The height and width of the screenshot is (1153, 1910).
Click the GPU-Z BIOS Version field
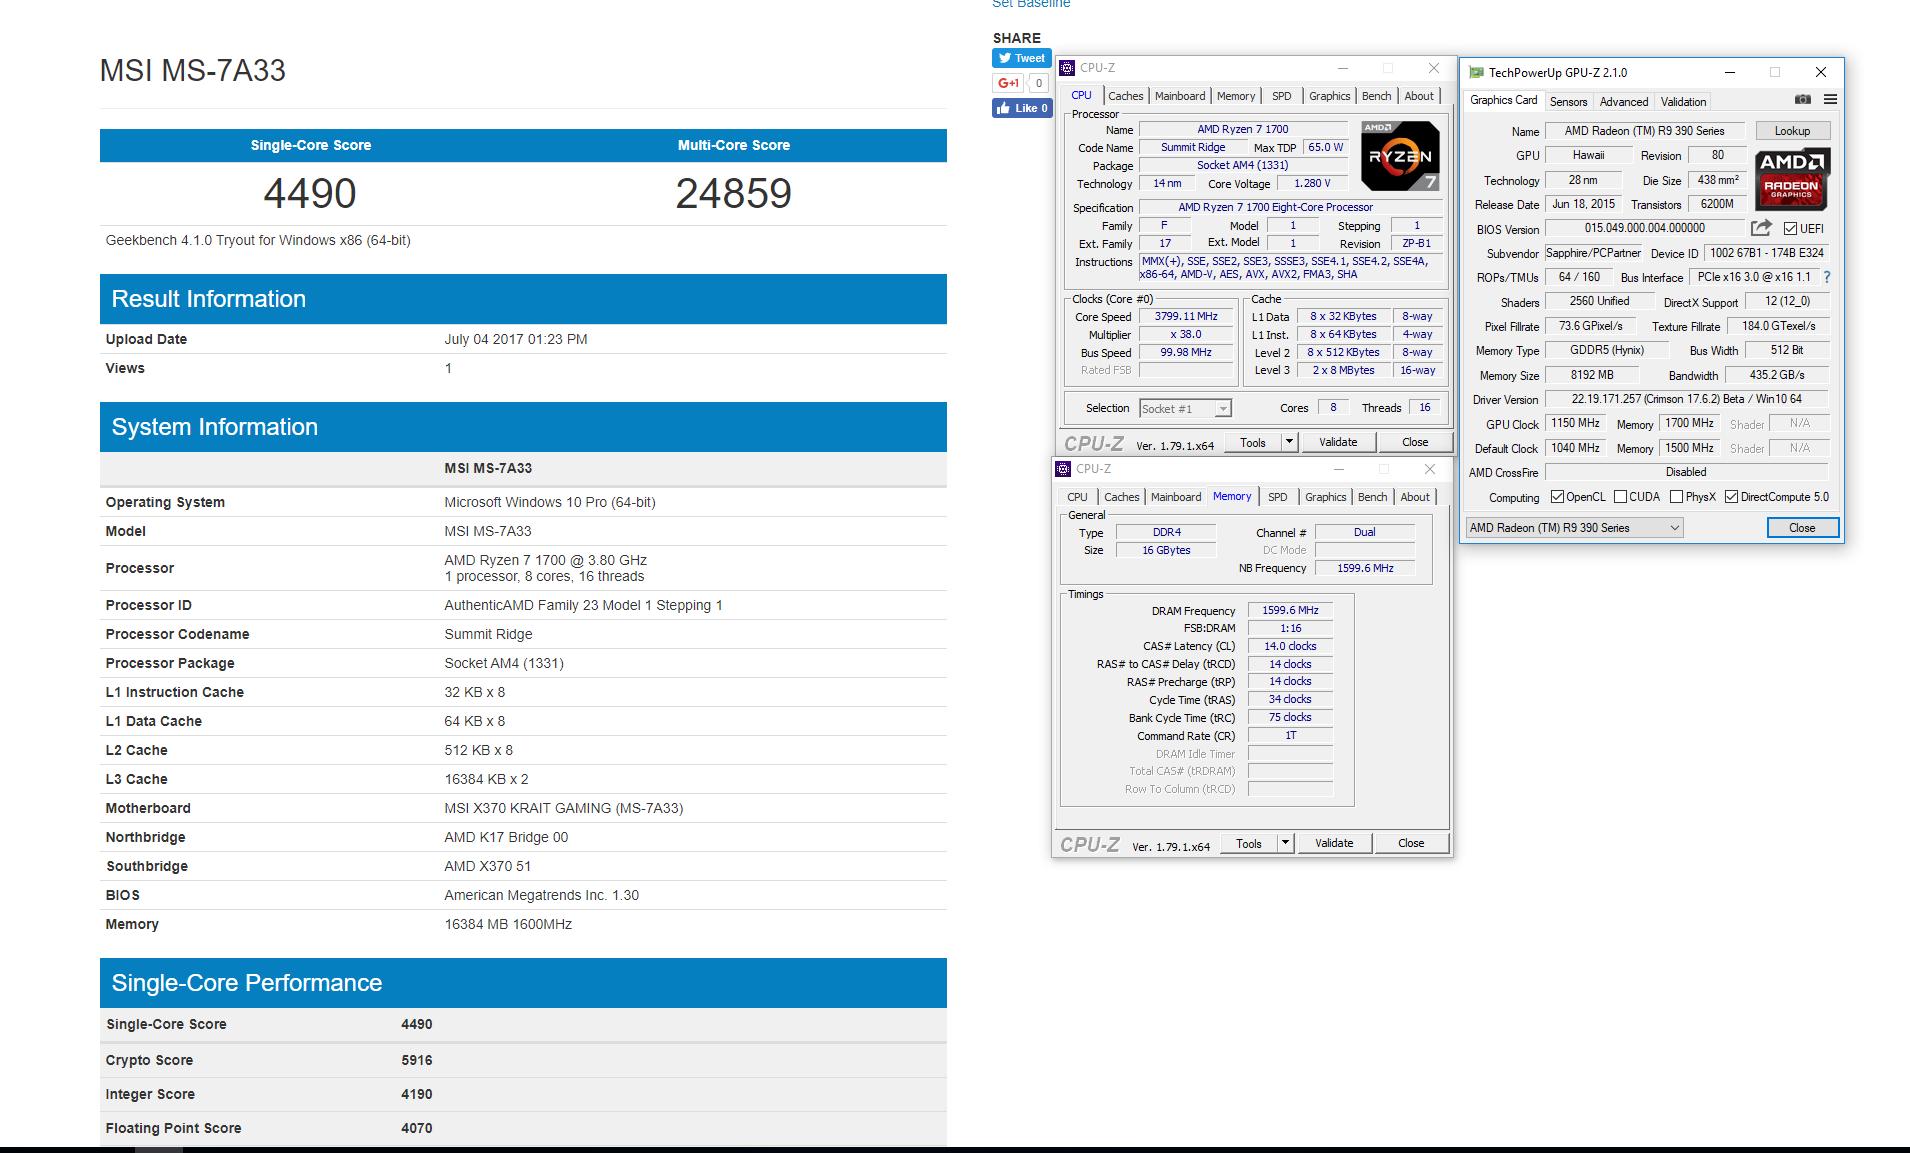(1644, 229)
